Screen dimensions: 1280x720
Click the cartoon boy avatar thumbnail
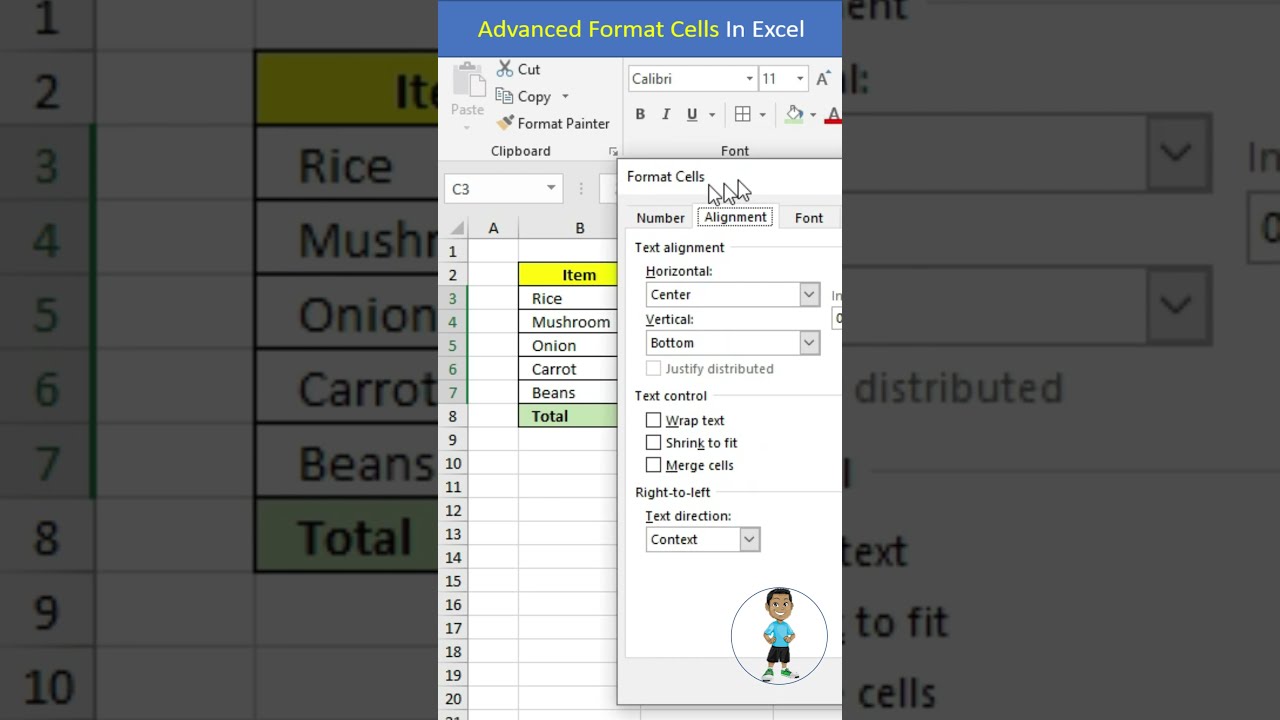779,636
